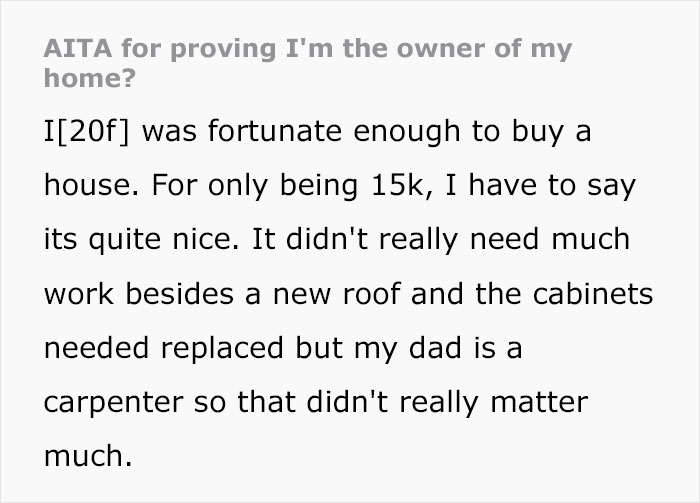Select the word "owner" in the title
Viewport: 700px width, 503px height.
pyautogui.click(x=440, y=48)
